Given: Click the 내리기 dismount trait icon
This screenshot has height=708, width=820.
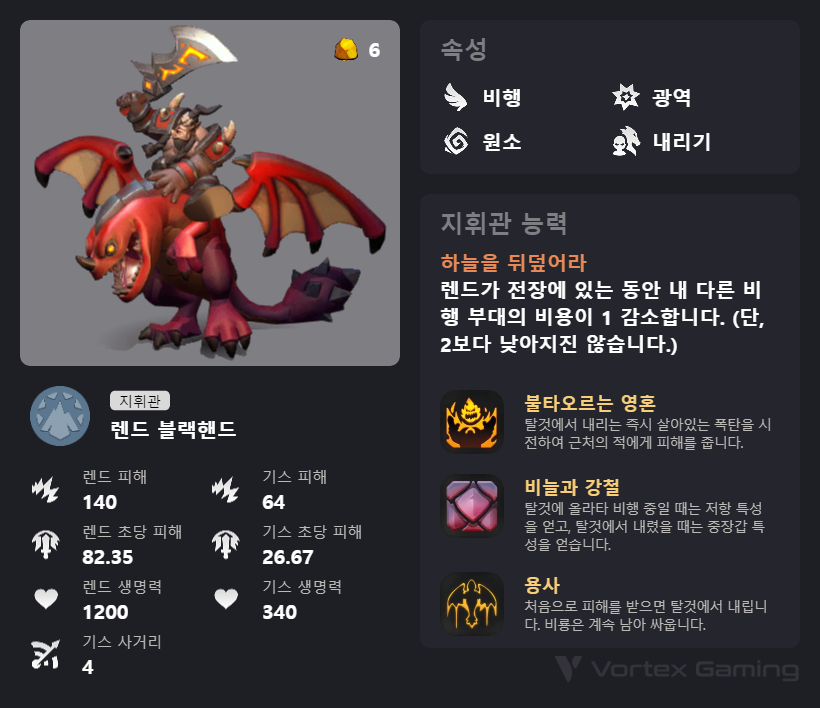Looking at the screenshot, I should pos(625,141).
